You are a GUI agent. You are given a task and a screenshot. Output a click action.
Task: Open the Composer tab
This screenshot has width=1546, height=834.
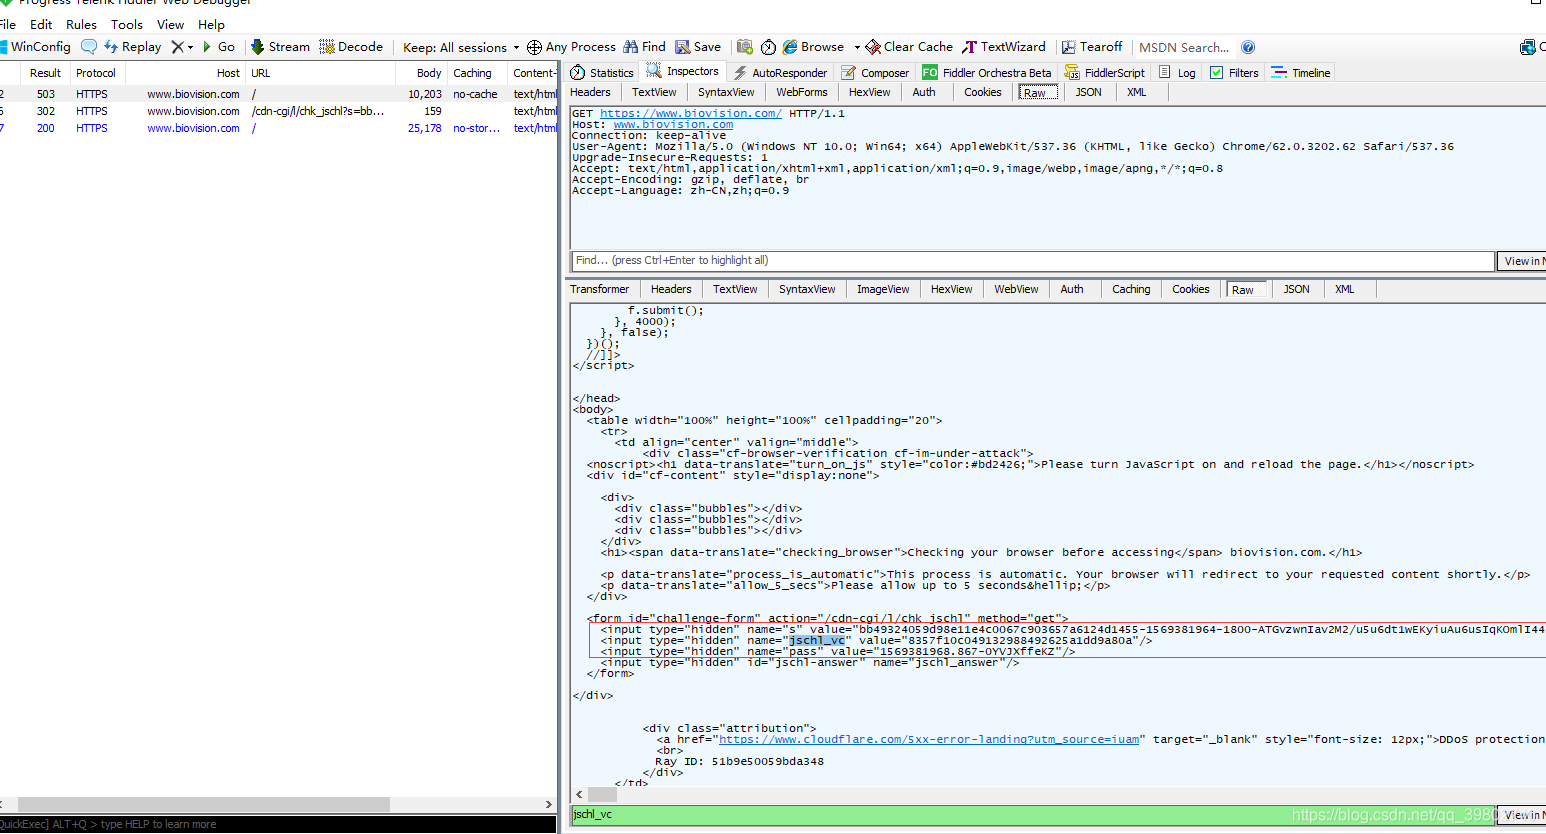click(875, 73)
